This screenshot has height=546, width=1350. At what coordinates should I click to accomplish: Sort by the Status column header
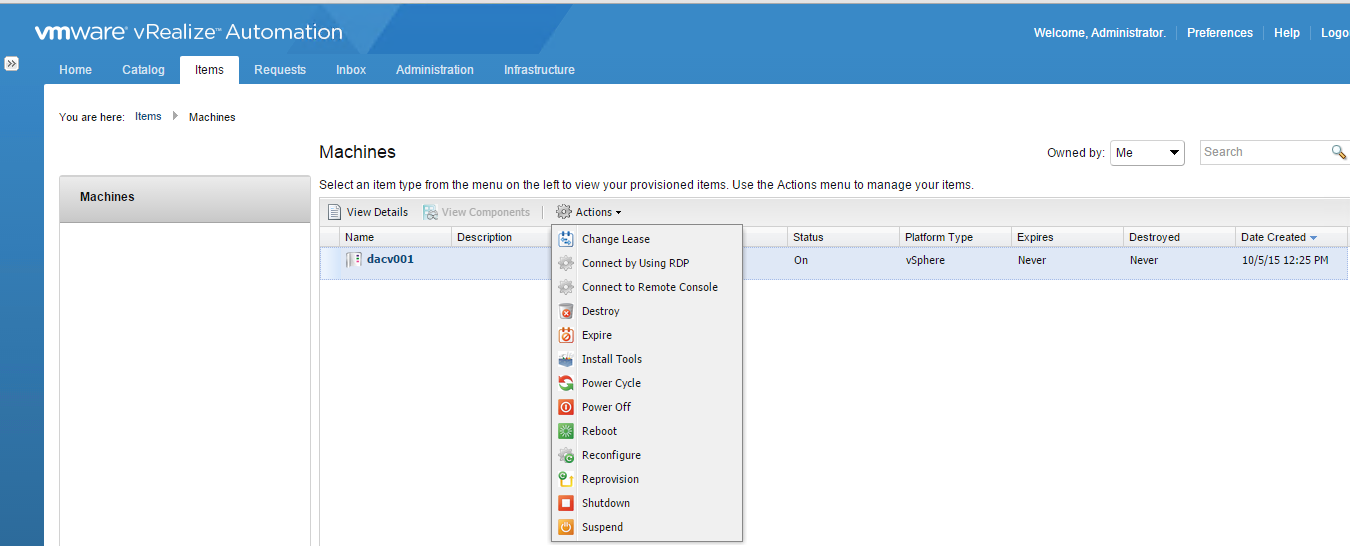point(808,237)
